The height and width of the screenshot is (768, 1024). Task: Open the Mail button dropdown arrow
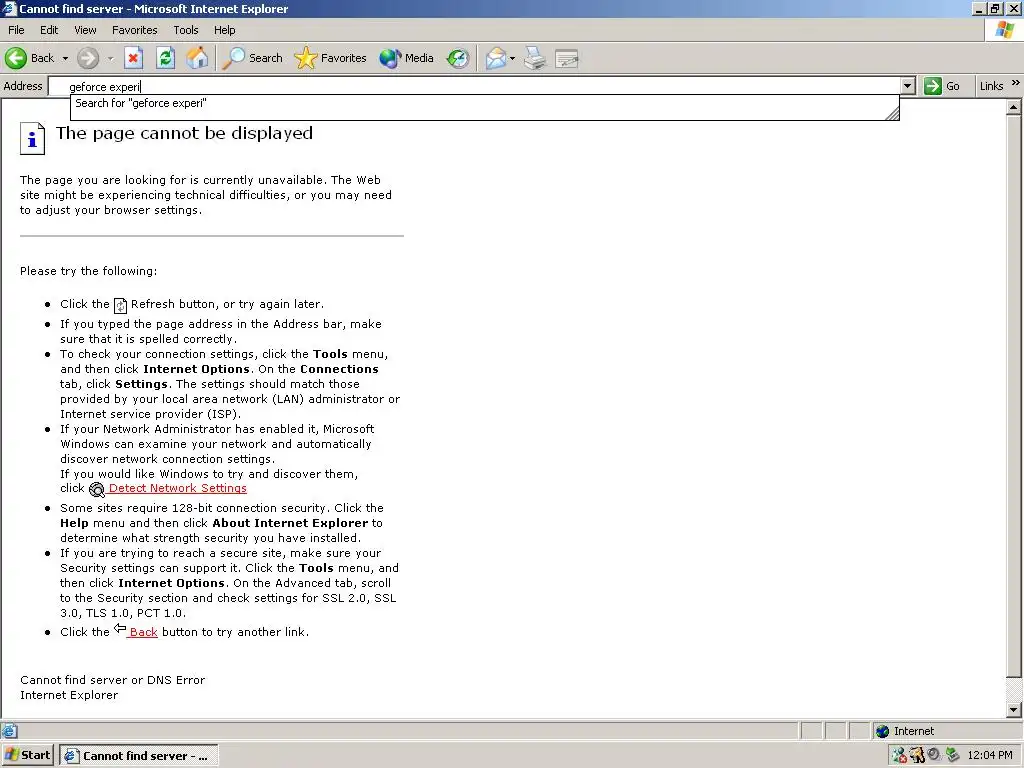point(512,59)
